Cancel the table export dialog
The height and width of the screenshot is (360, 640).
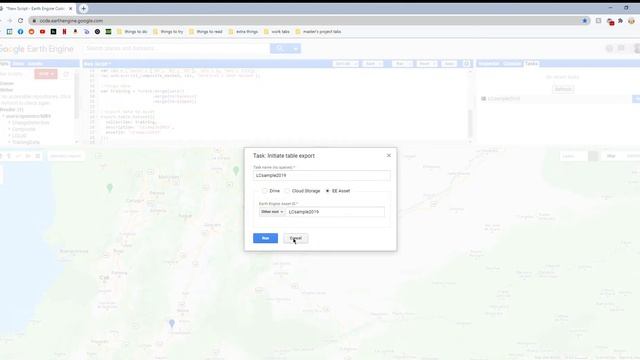click(296, 238)
